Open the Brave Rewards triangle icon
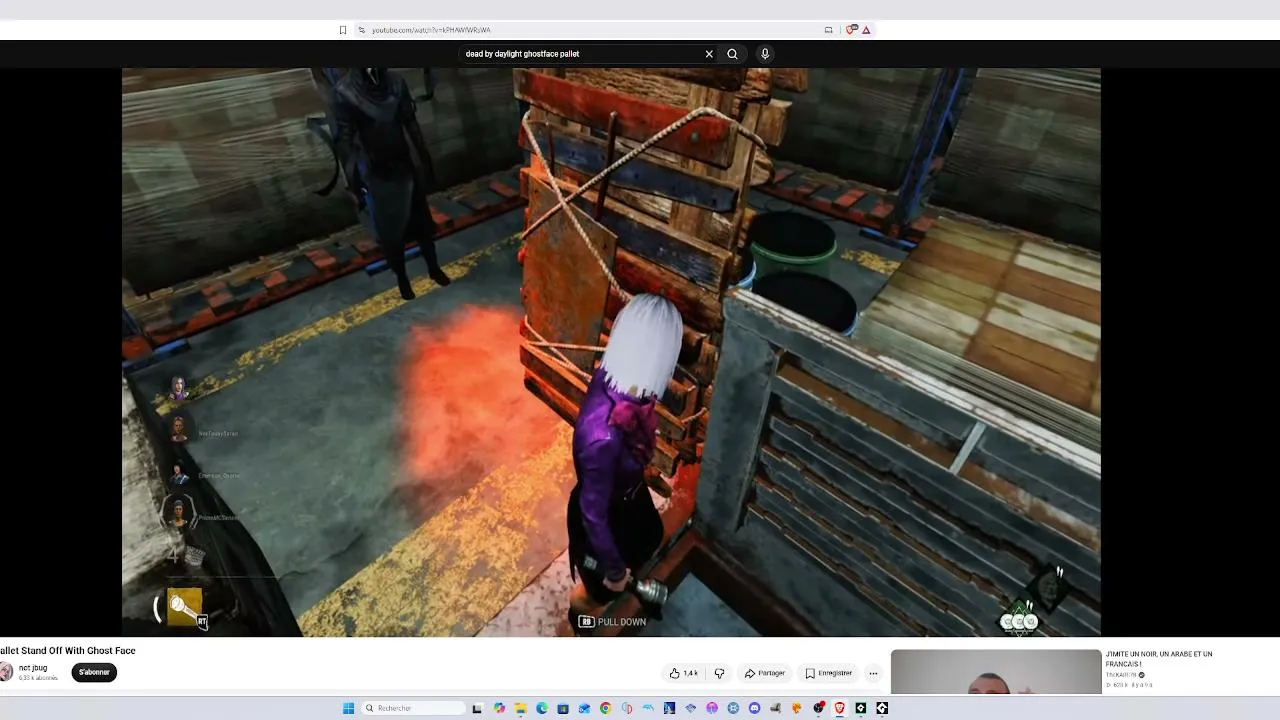This screenshot has width=1280, height=720. click(x=866, y=30)
